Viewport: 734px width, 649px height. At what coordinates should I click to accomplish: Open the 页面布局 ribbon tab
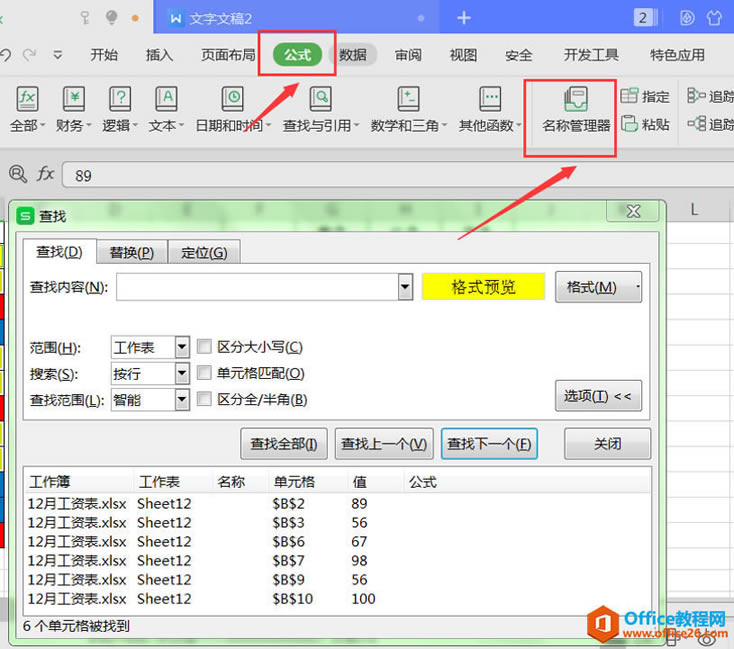228,55
